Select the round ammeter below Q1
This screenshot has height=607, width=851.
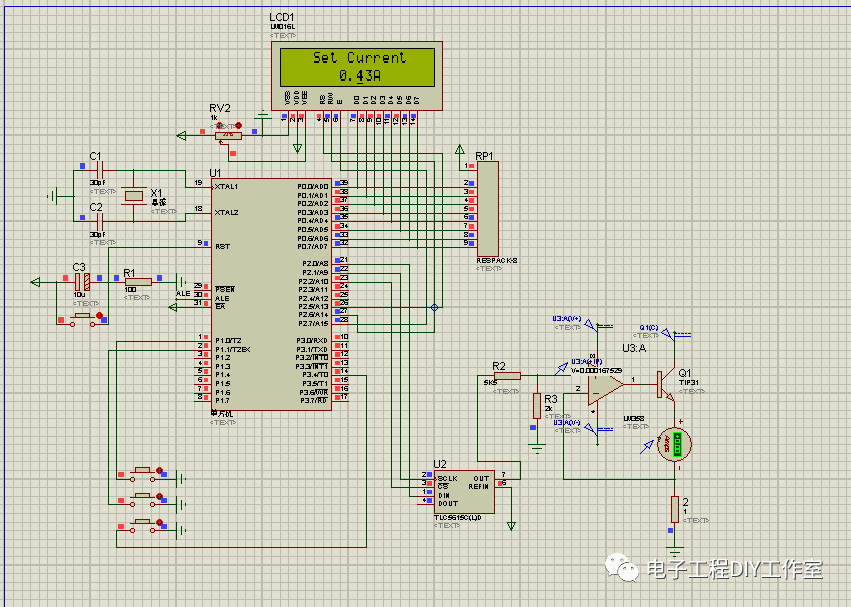pos(675,445)
